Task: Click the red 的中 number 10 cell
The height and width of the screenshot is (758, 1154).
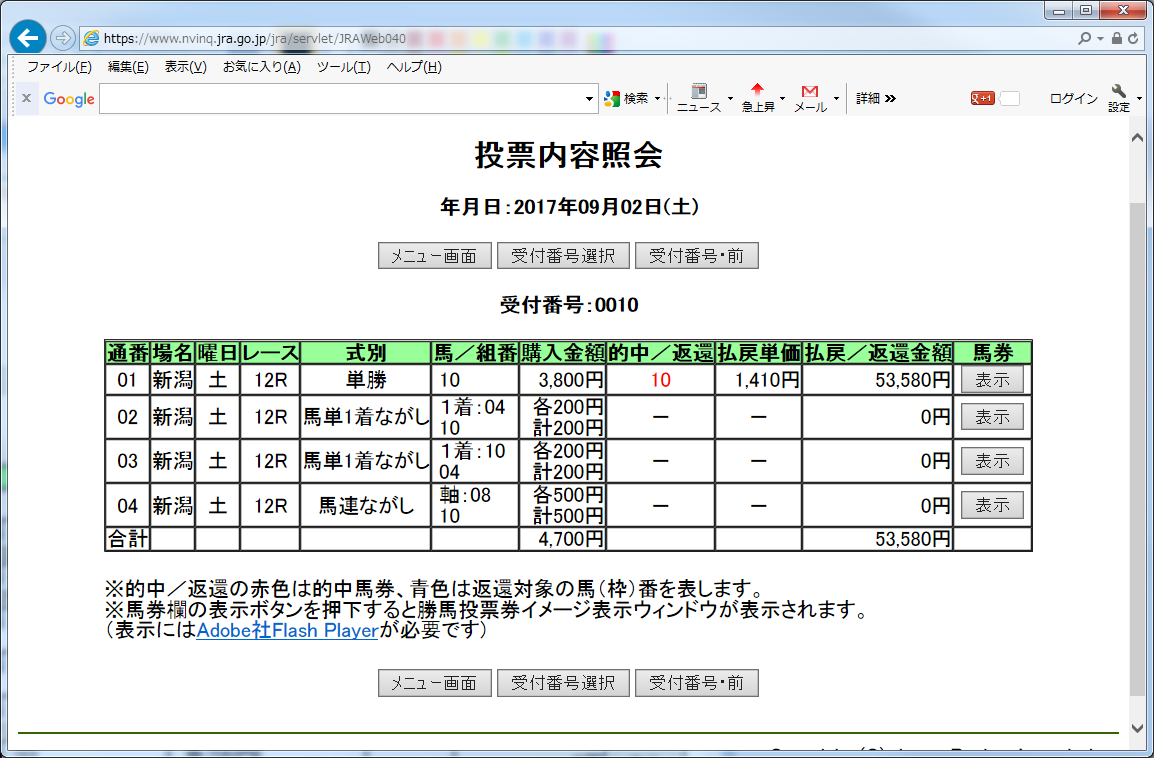Action: click(x=661, y=380)
